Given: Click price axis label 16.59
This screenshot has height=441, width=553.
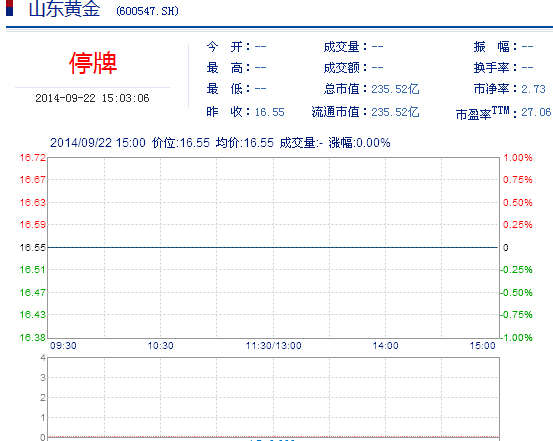Looking at the screenshot, I should point(33,225).
